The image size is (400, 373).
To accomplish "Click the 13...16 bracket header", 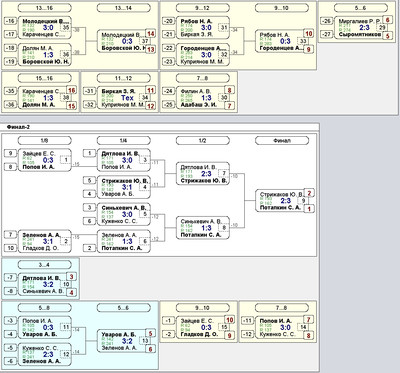I will click(44, 8).
